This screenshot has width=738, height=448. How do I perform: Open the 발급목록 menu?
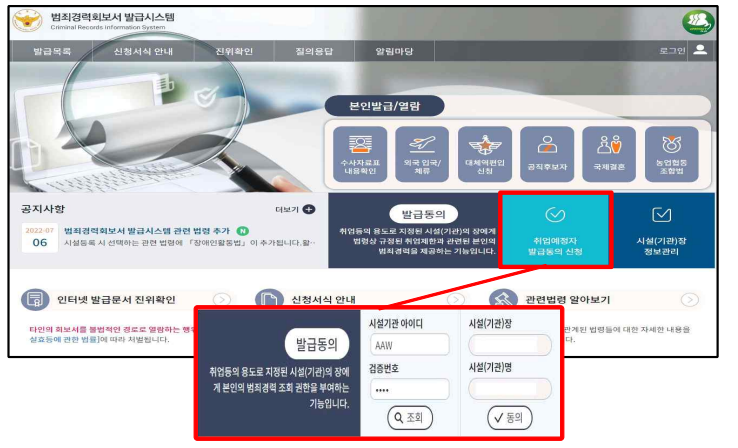pos(52,51)
